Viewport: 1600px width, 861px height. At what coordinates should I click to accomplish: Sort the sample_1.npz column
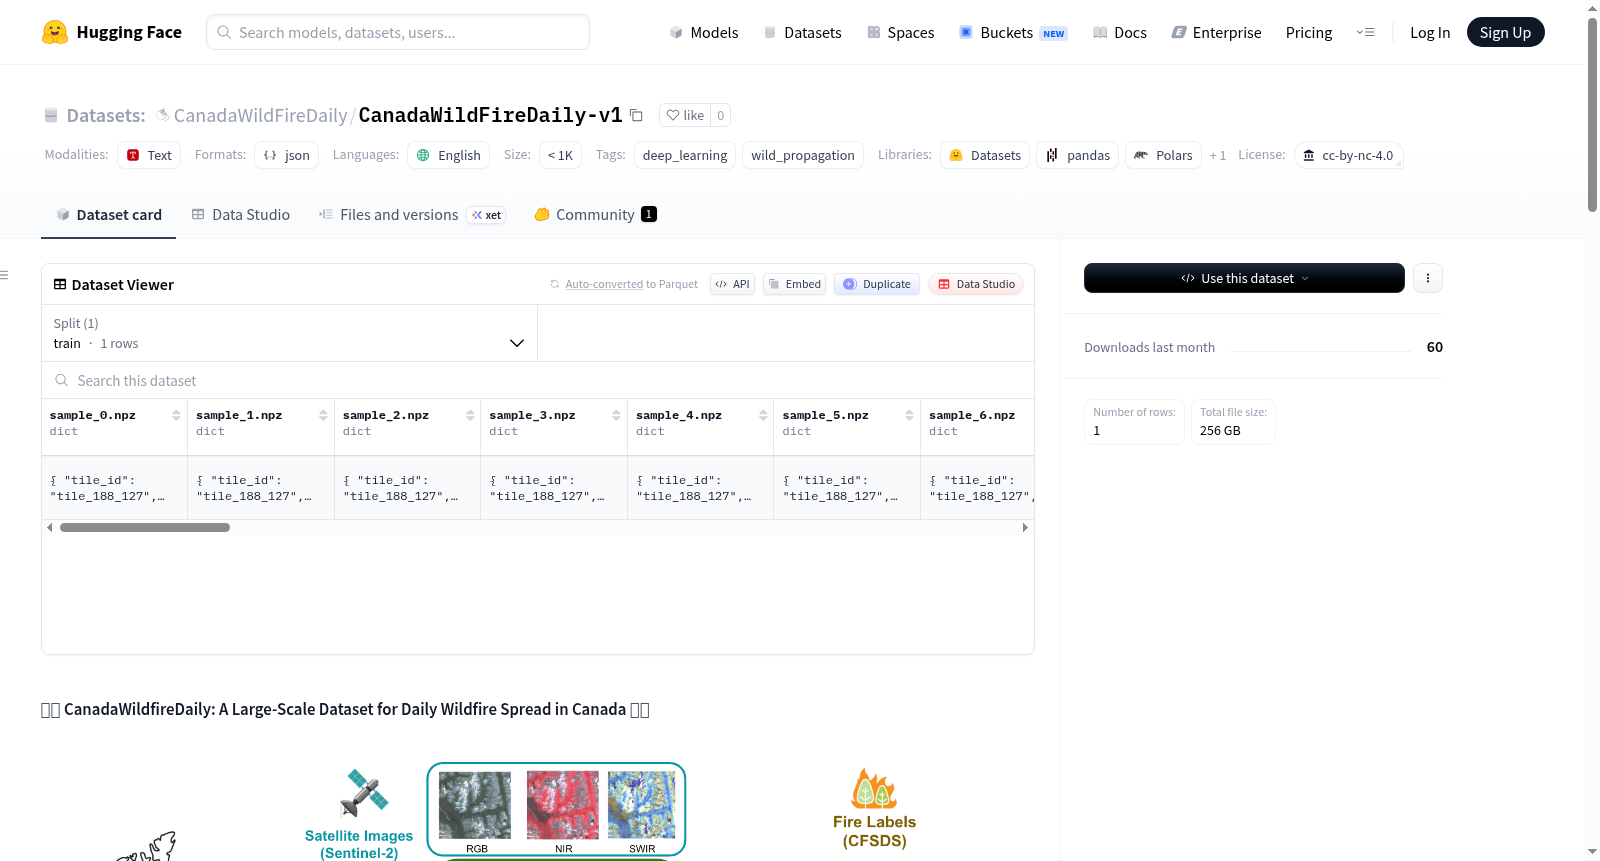pos(323,415)
